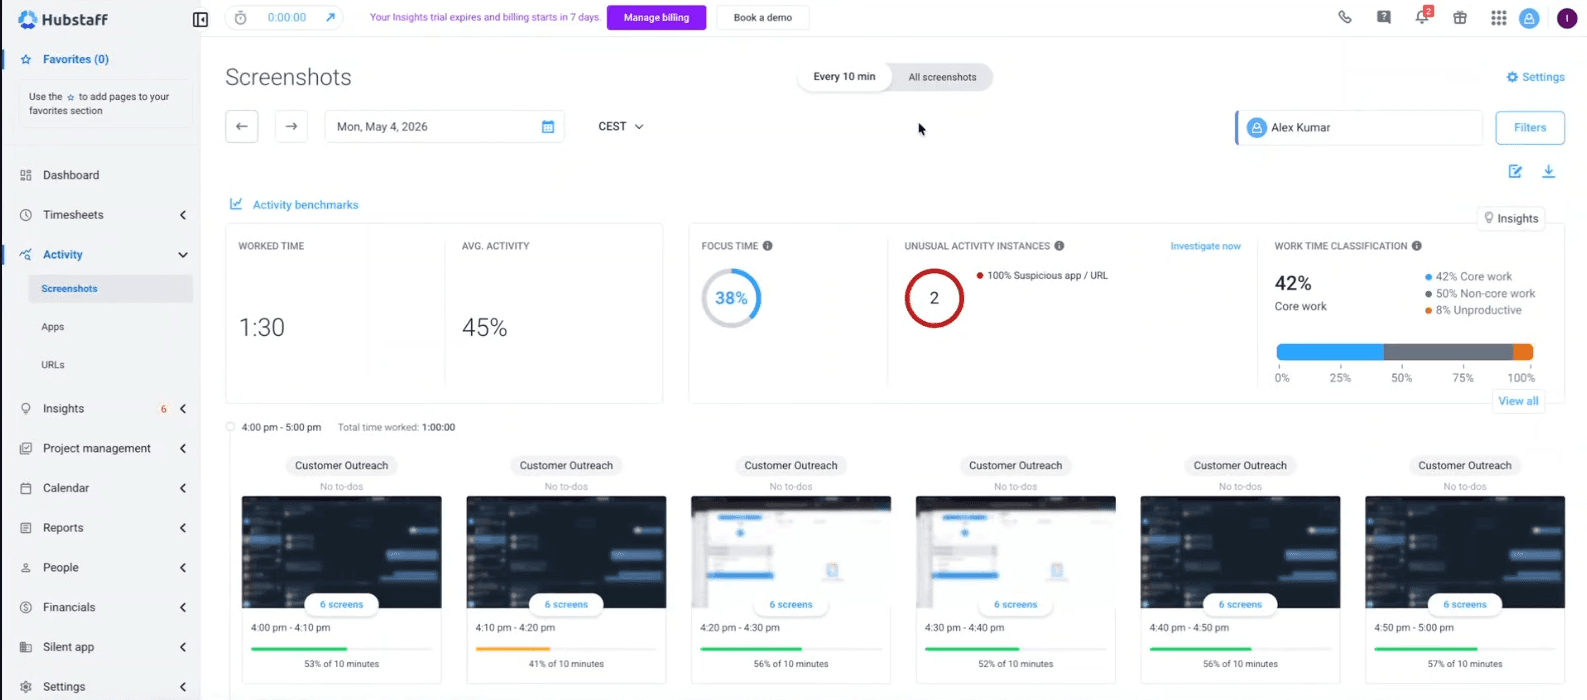
Task: Click the Hubstaff logo
Action: click(x=63, y=19)
